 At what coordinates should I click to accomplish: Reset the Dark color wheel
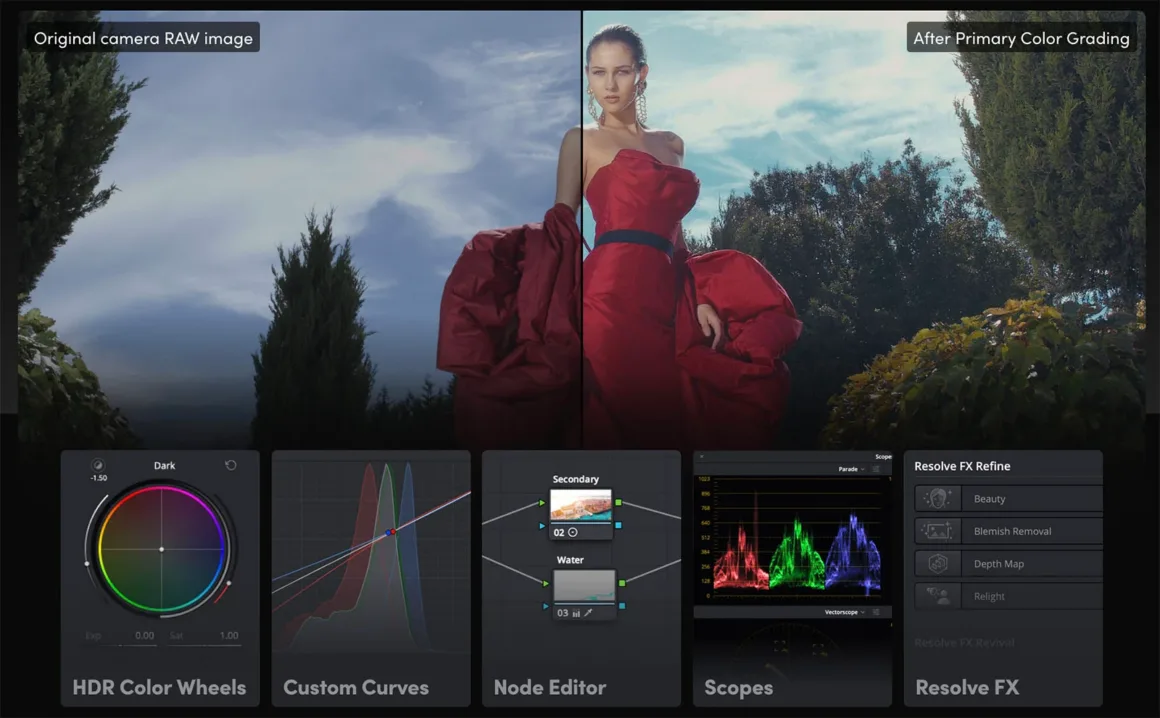coord(231,466)
